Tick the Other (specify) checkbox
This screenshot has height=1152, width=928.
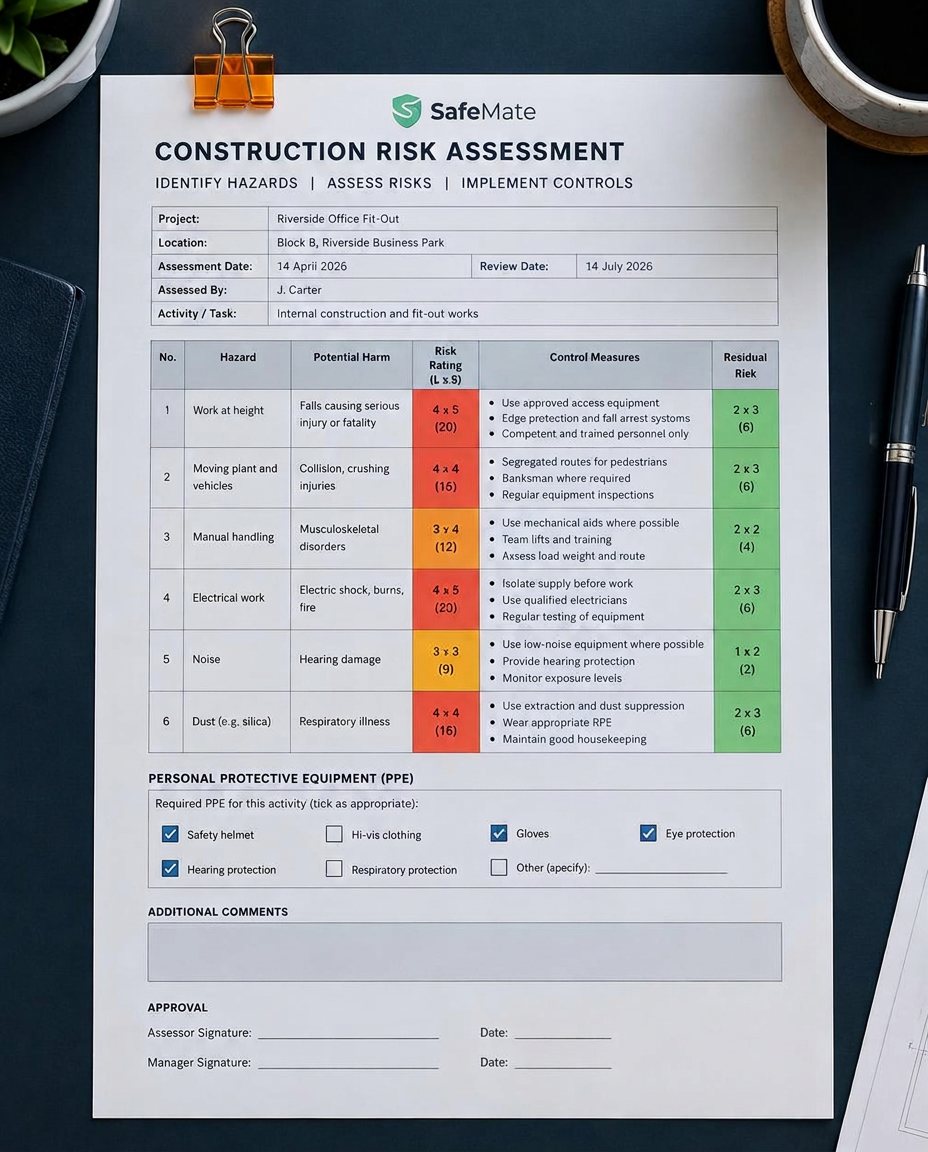pos(499,867)
